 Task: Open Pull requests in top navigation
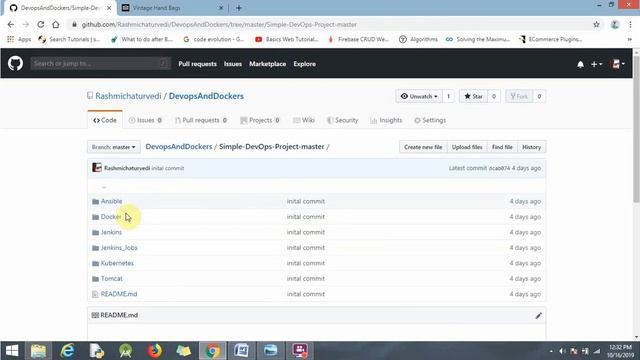pyautogui.click(x=198, y=64)
